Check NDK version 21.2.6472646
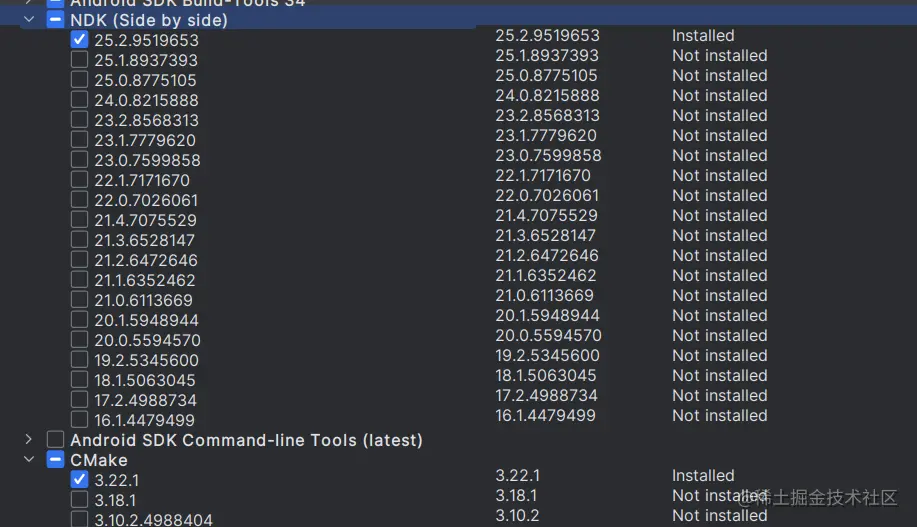 [x=80, y=259]
